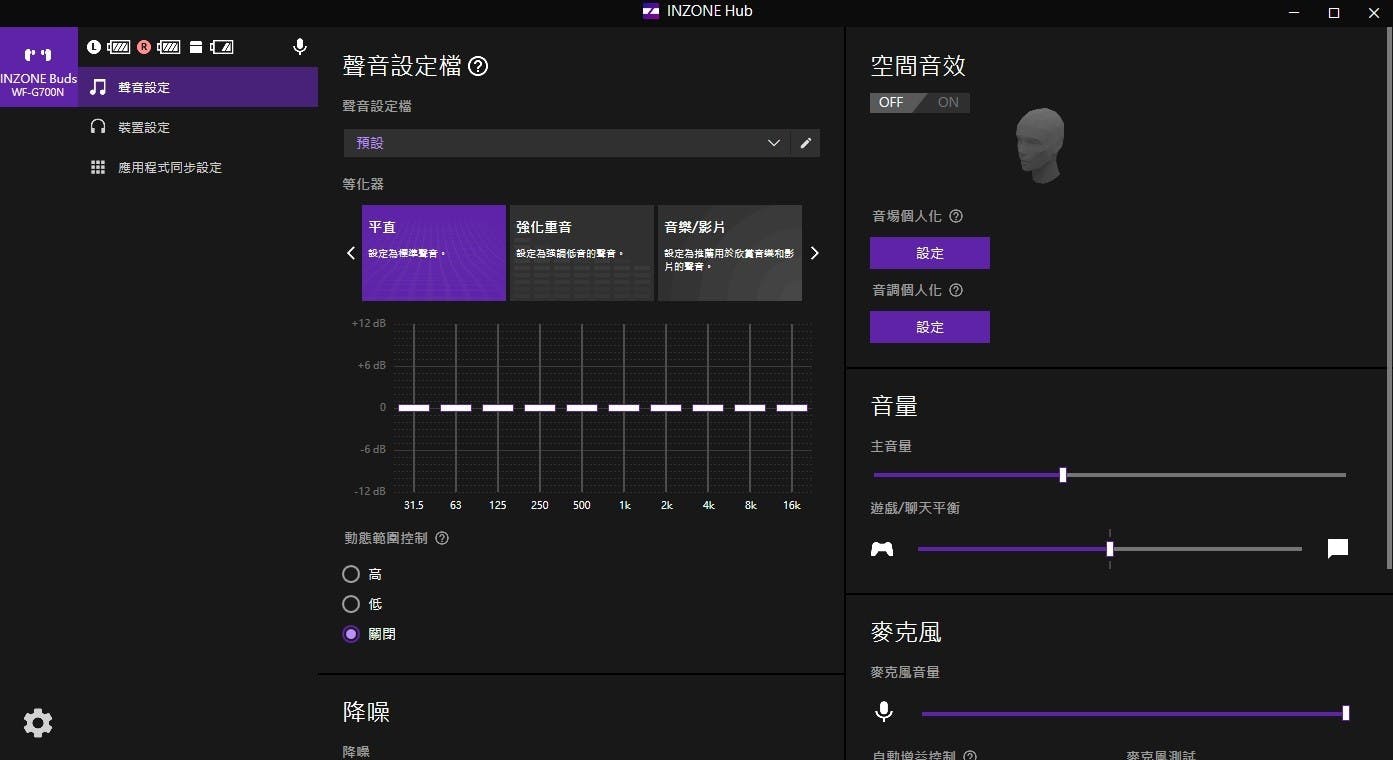Click the 3D head model image

coord(1041,146)
